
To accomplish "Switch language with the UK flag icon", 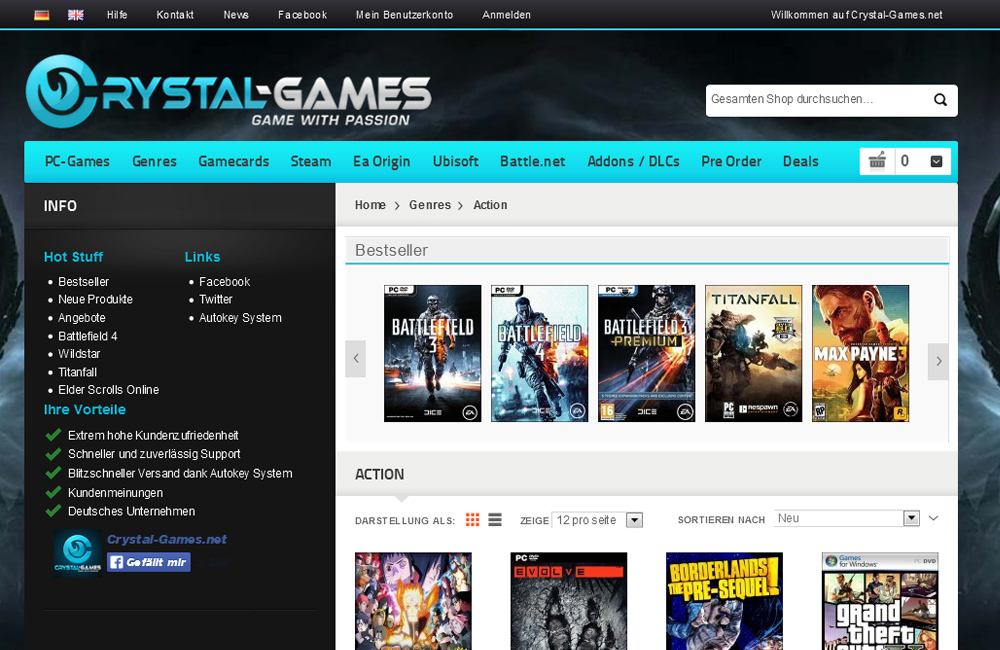I will click(x=76, y=15).
